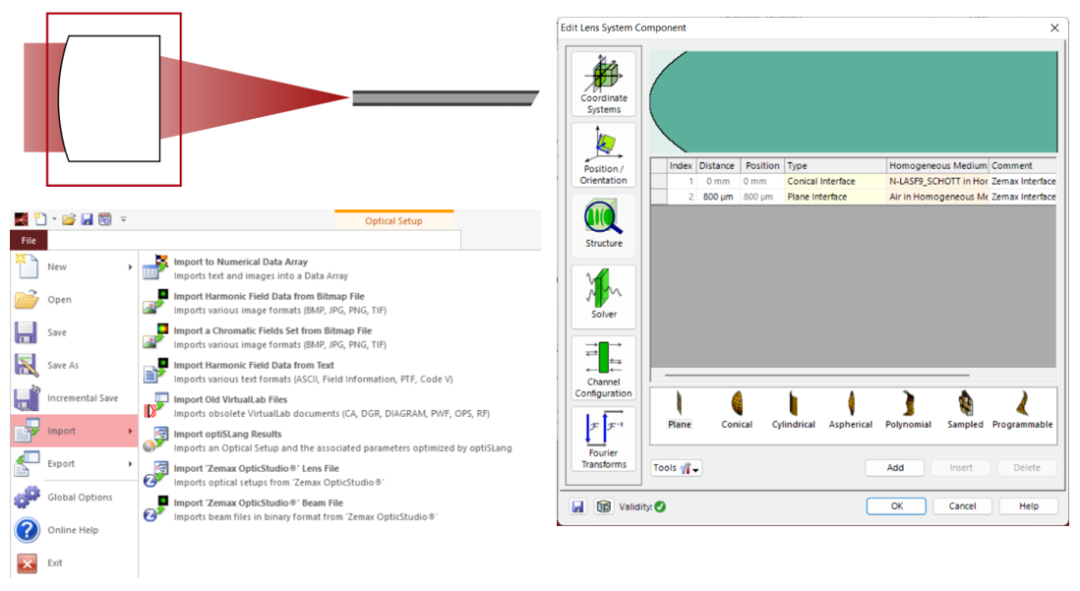Expand the Tools dropdown

676,468
